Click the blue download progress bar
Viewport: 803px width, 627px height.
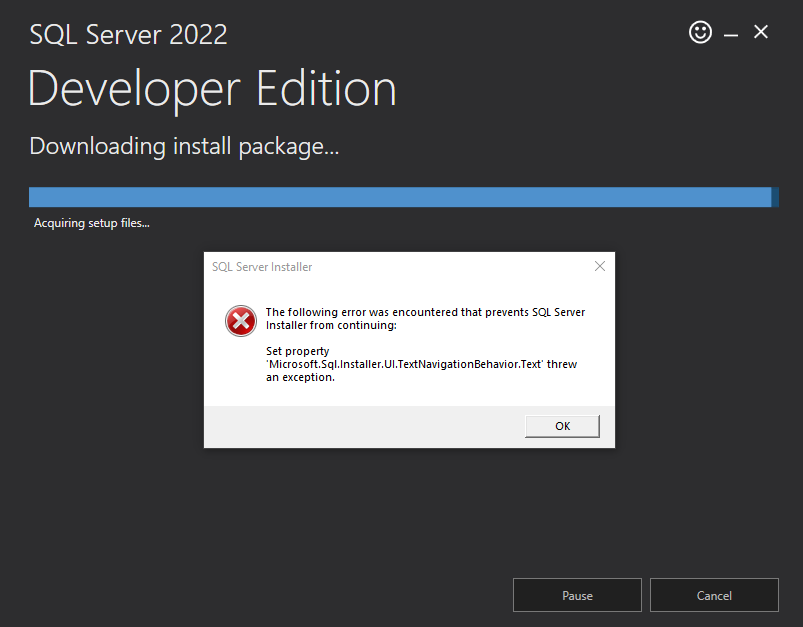pos(400,197)
